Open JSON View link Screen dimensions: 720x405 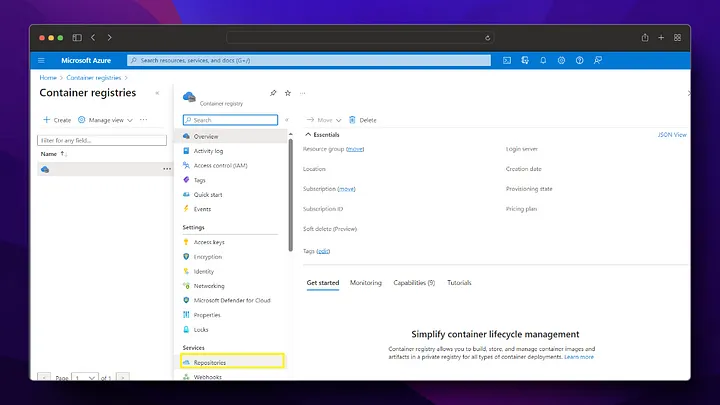click(x=672, y=135)
